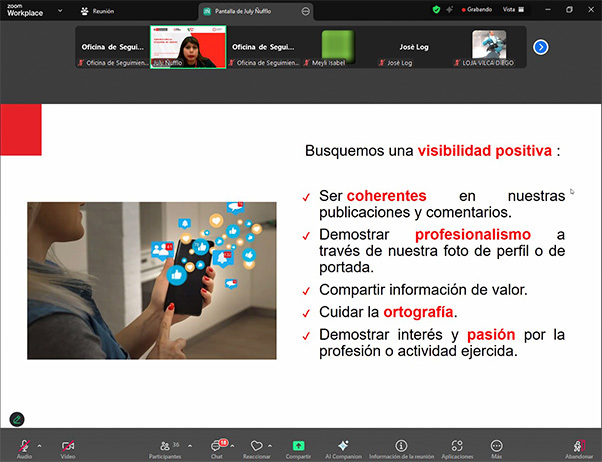Open the Reaccionar reactions menu

(256, 449)
